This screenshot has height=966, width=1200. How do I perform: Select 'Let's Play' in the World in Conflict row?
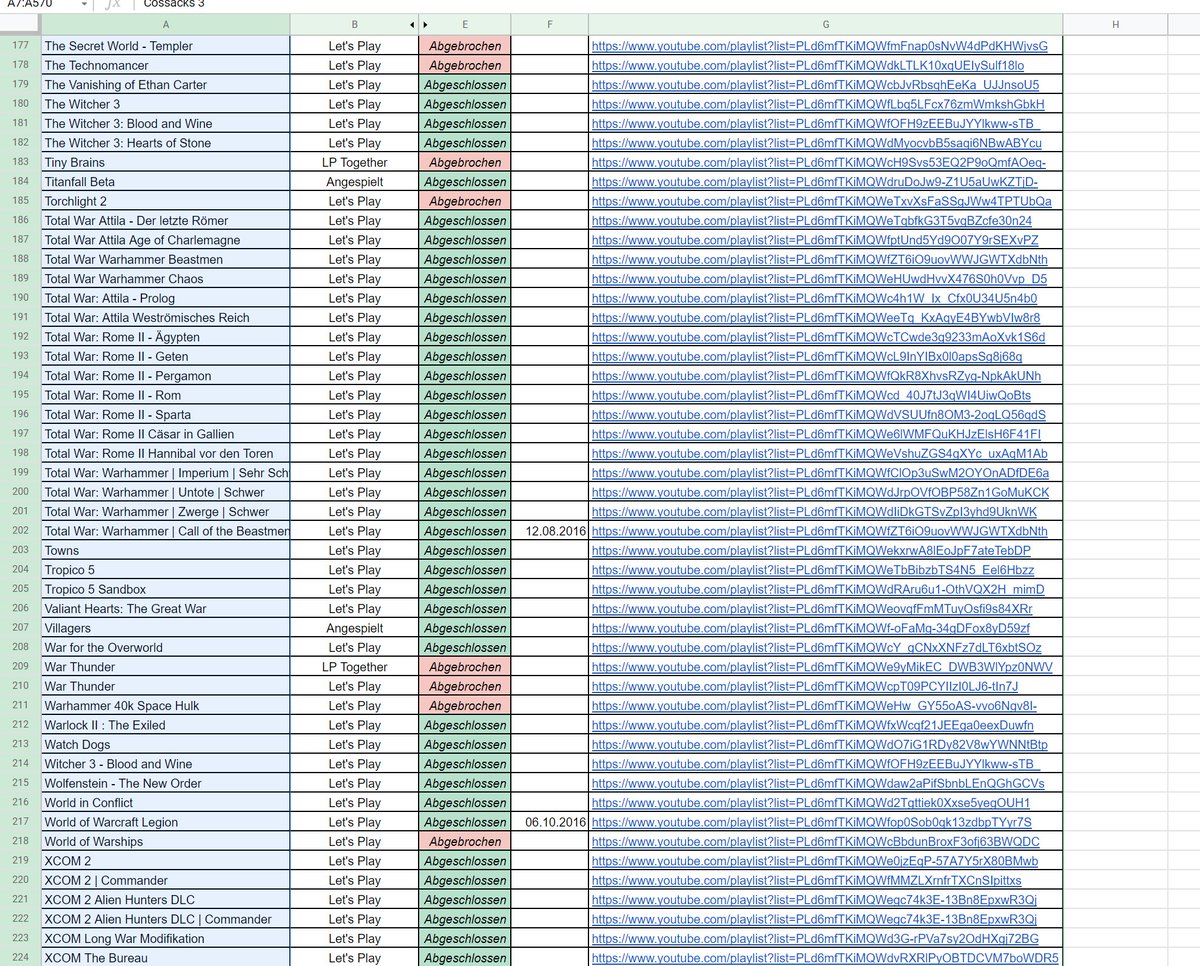point(355,802)
